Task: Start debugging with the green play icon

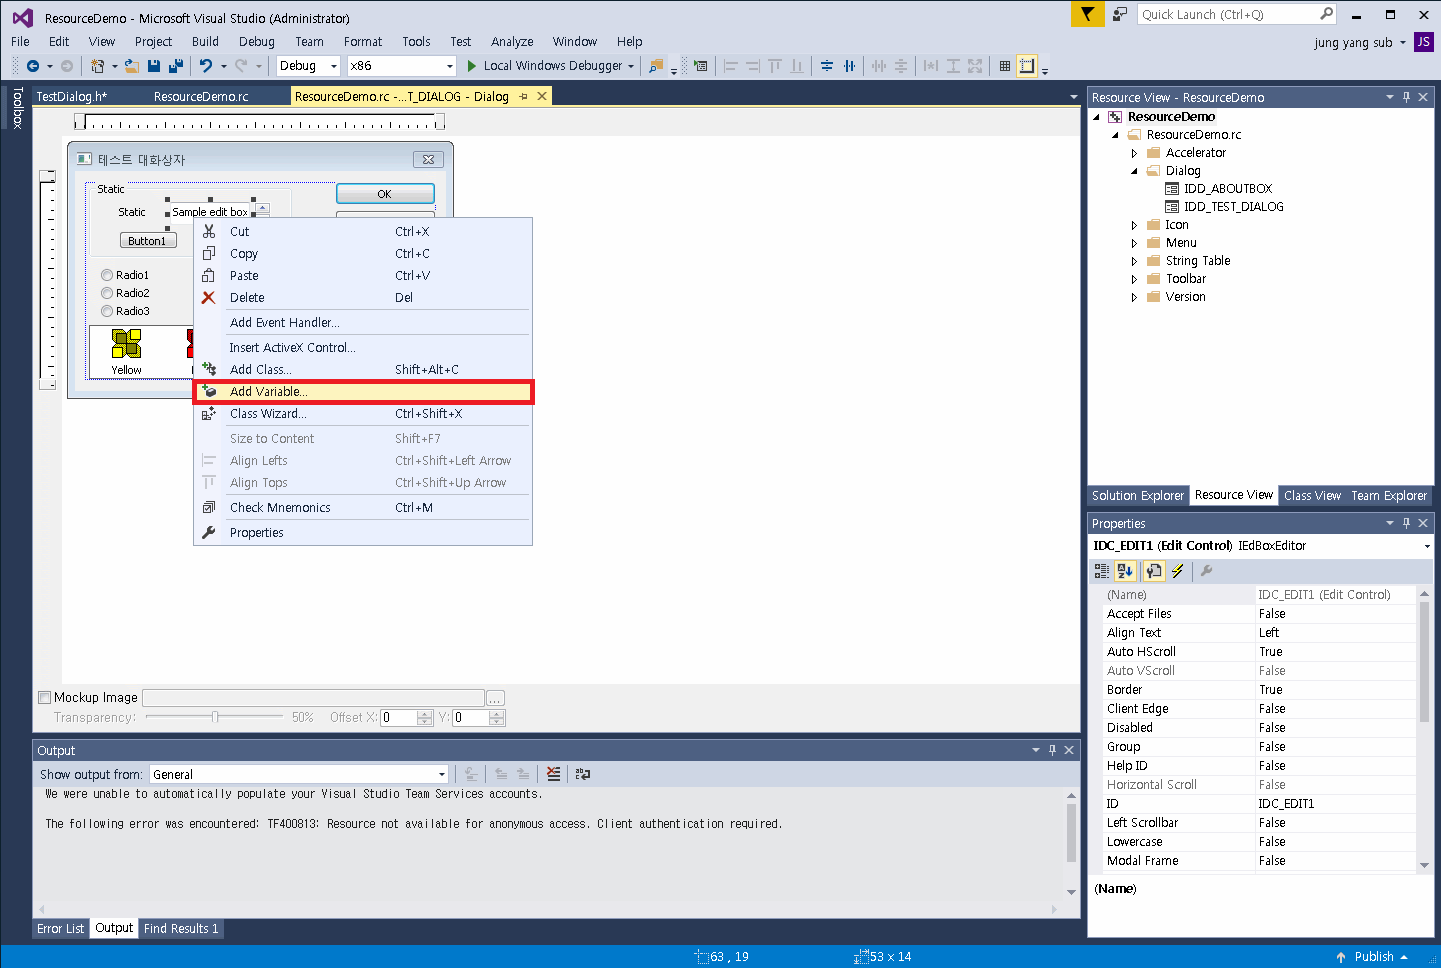Action: 472,66
